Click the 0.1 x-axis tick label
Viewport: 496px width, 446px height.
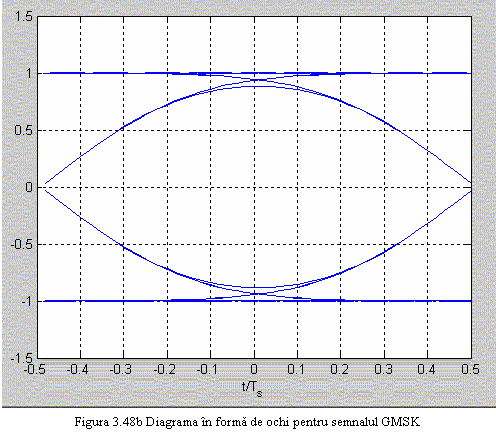pos(296,369)
